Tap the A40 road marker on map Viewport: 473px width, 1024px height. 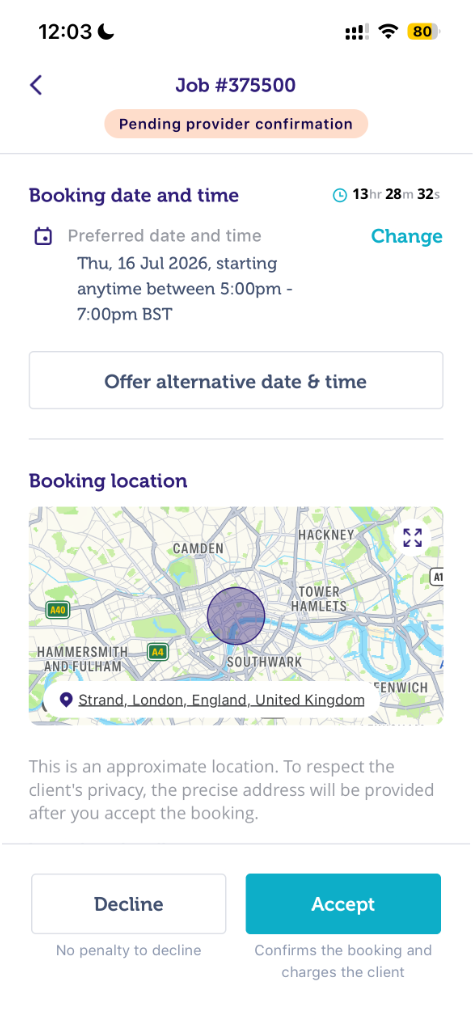pyautogui.click(x=58, y=610)
